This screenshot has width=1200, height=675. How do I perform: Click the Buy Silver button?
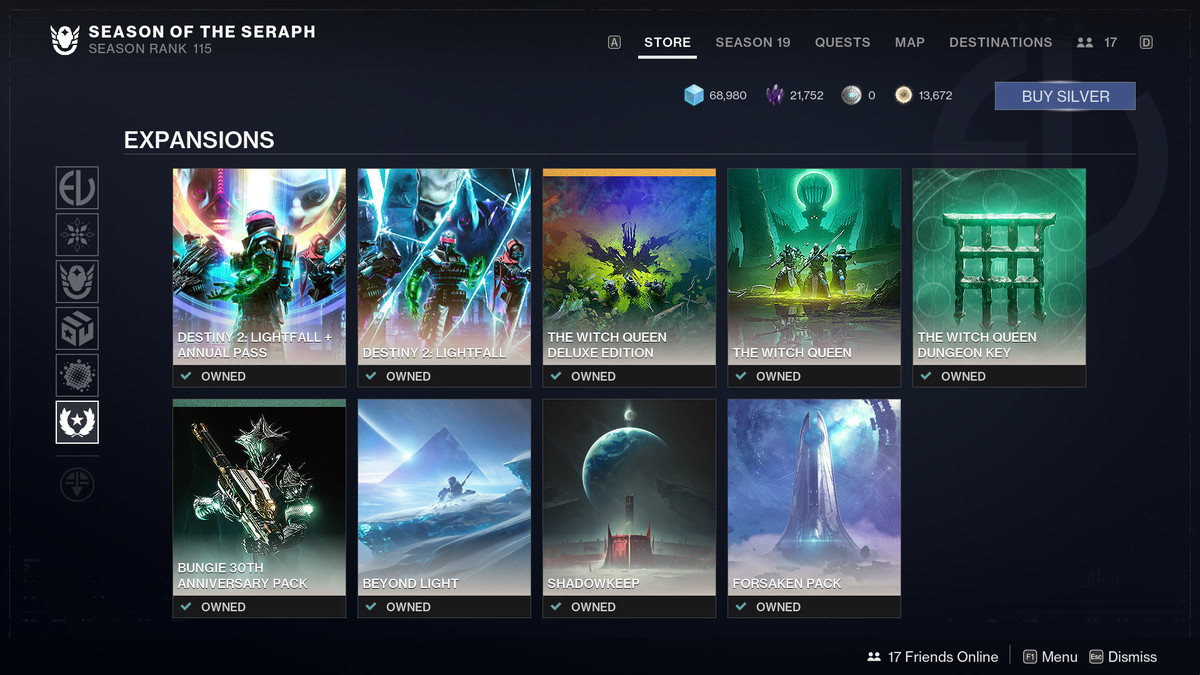tap(1064, 96)
